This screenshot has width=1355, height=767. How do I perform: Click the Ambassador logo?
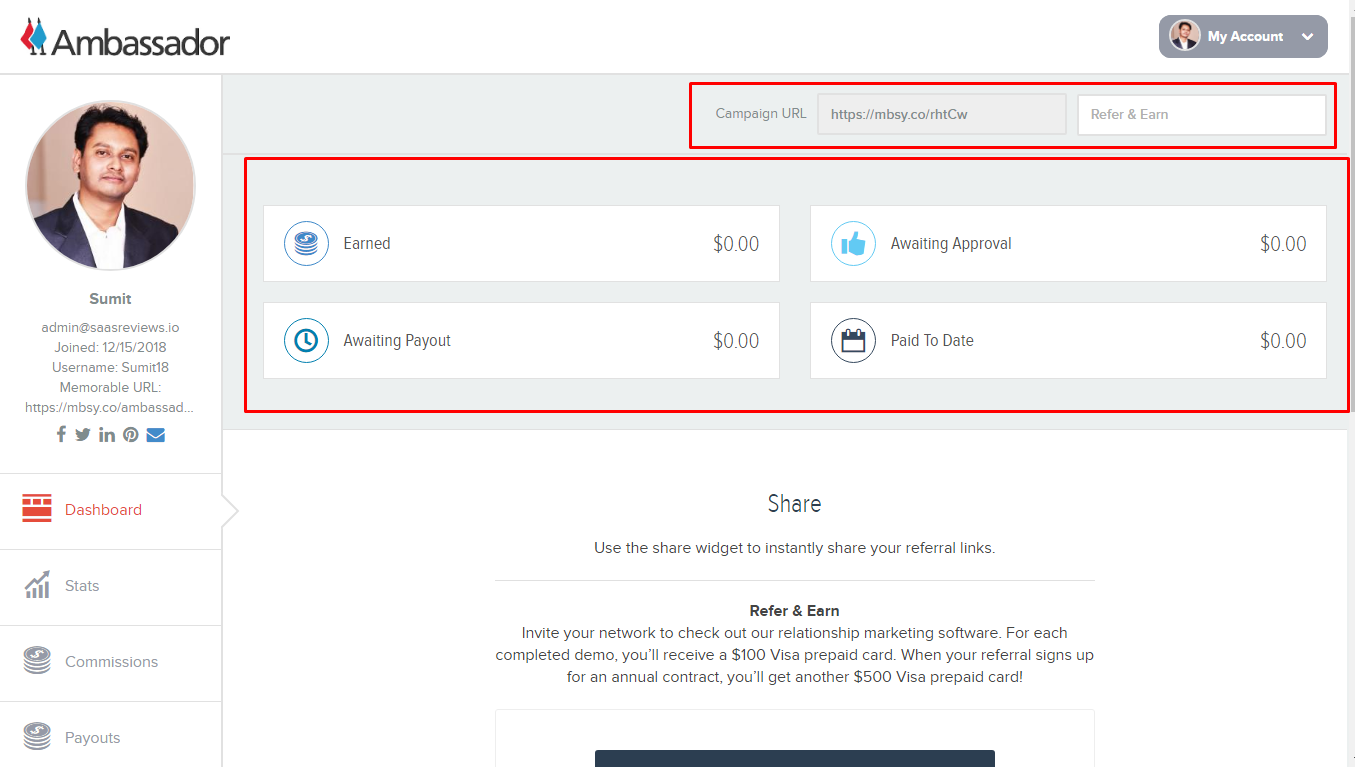[125, 38]
